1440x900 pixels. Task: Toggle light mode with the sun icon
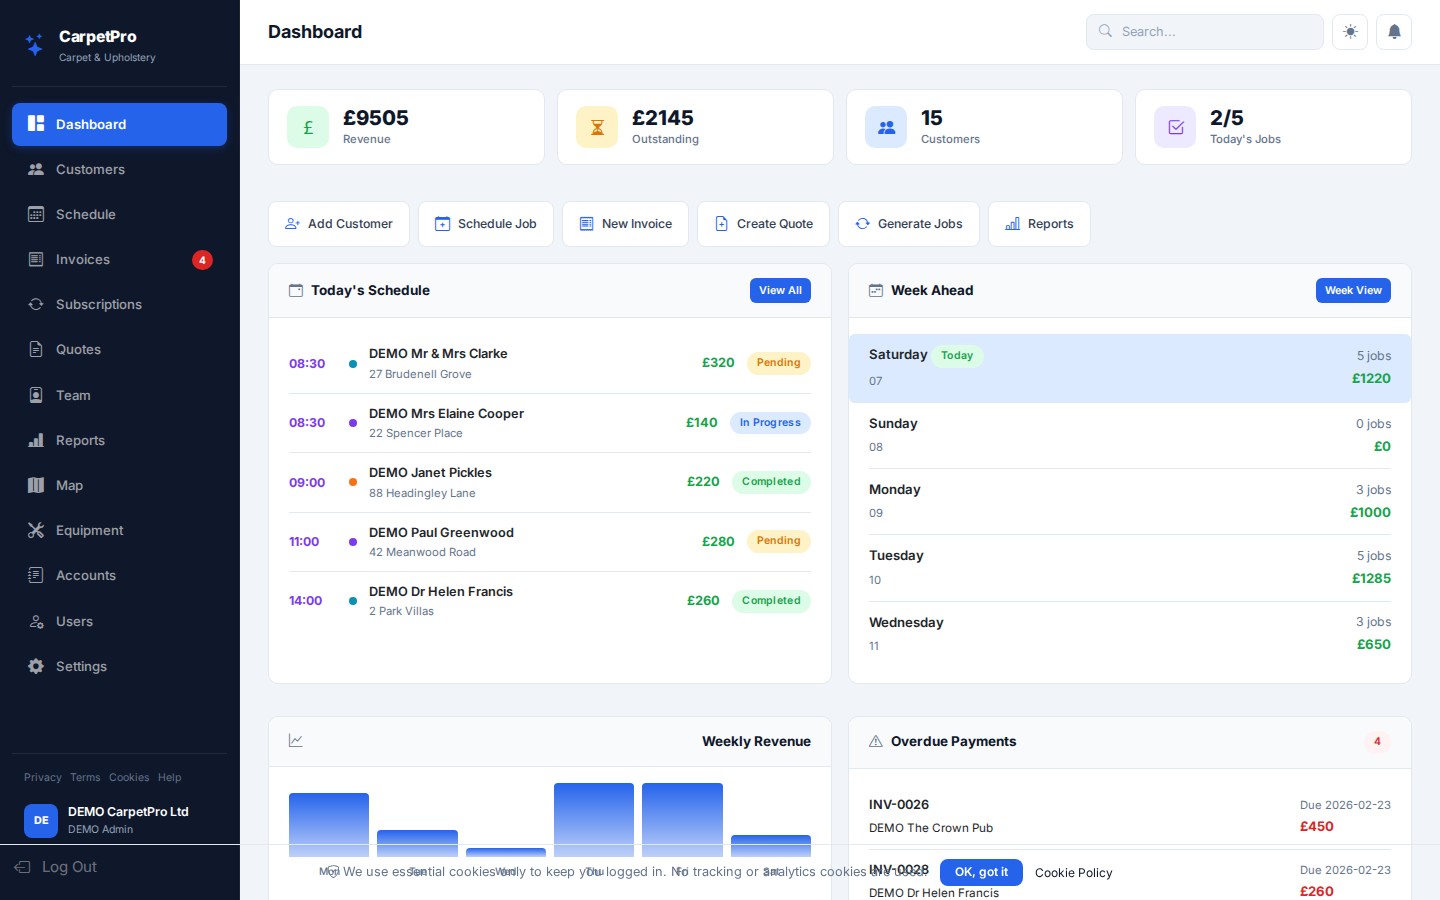coord(1350,32)
